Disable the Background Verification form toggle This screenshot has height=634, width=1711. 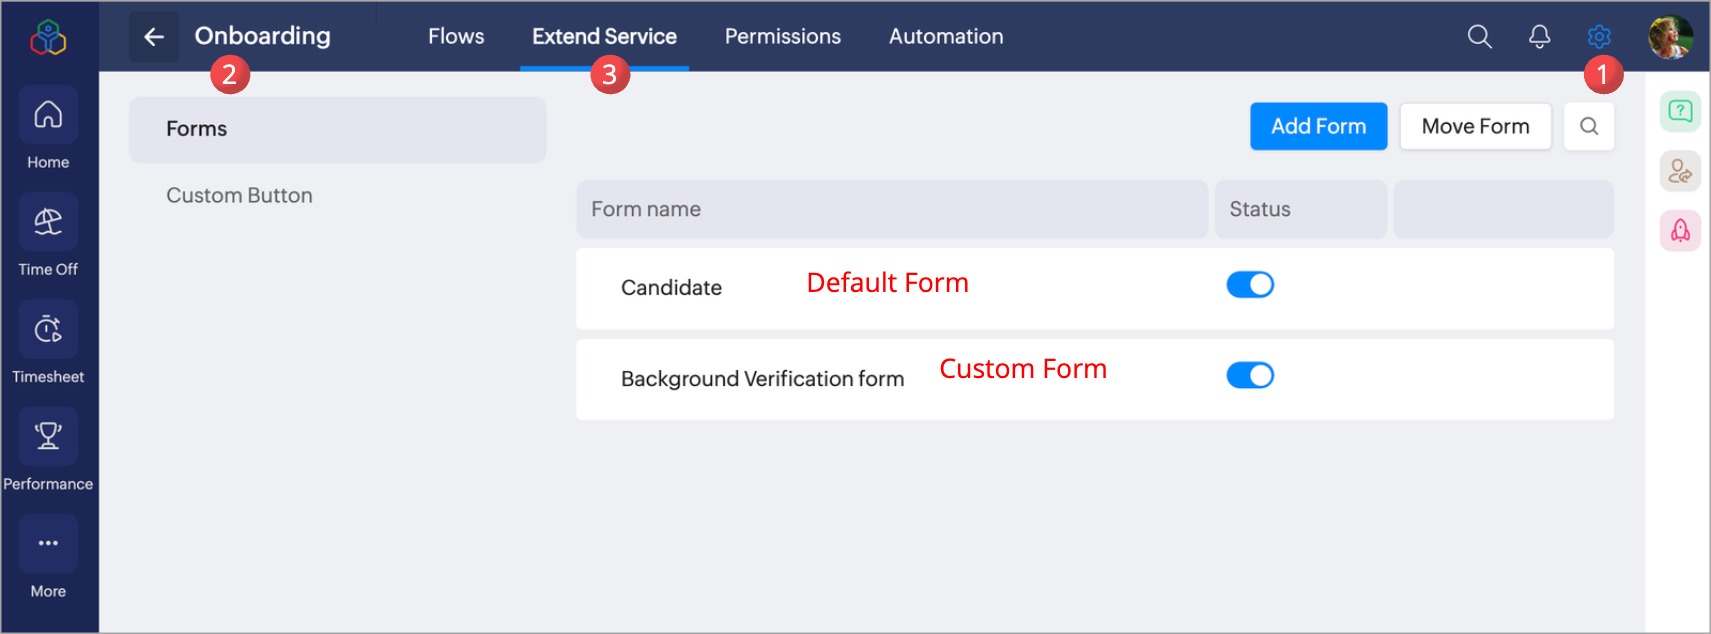(1250, 375)
